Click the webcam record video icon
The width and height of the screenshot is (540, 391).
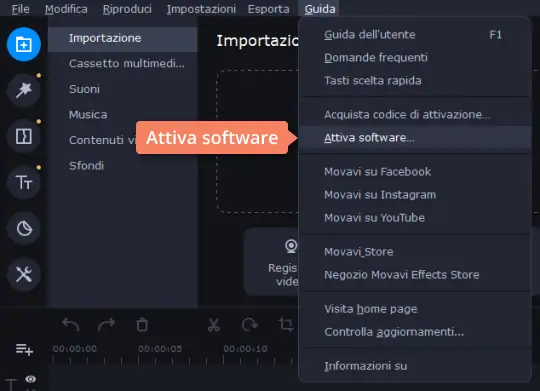291,247
